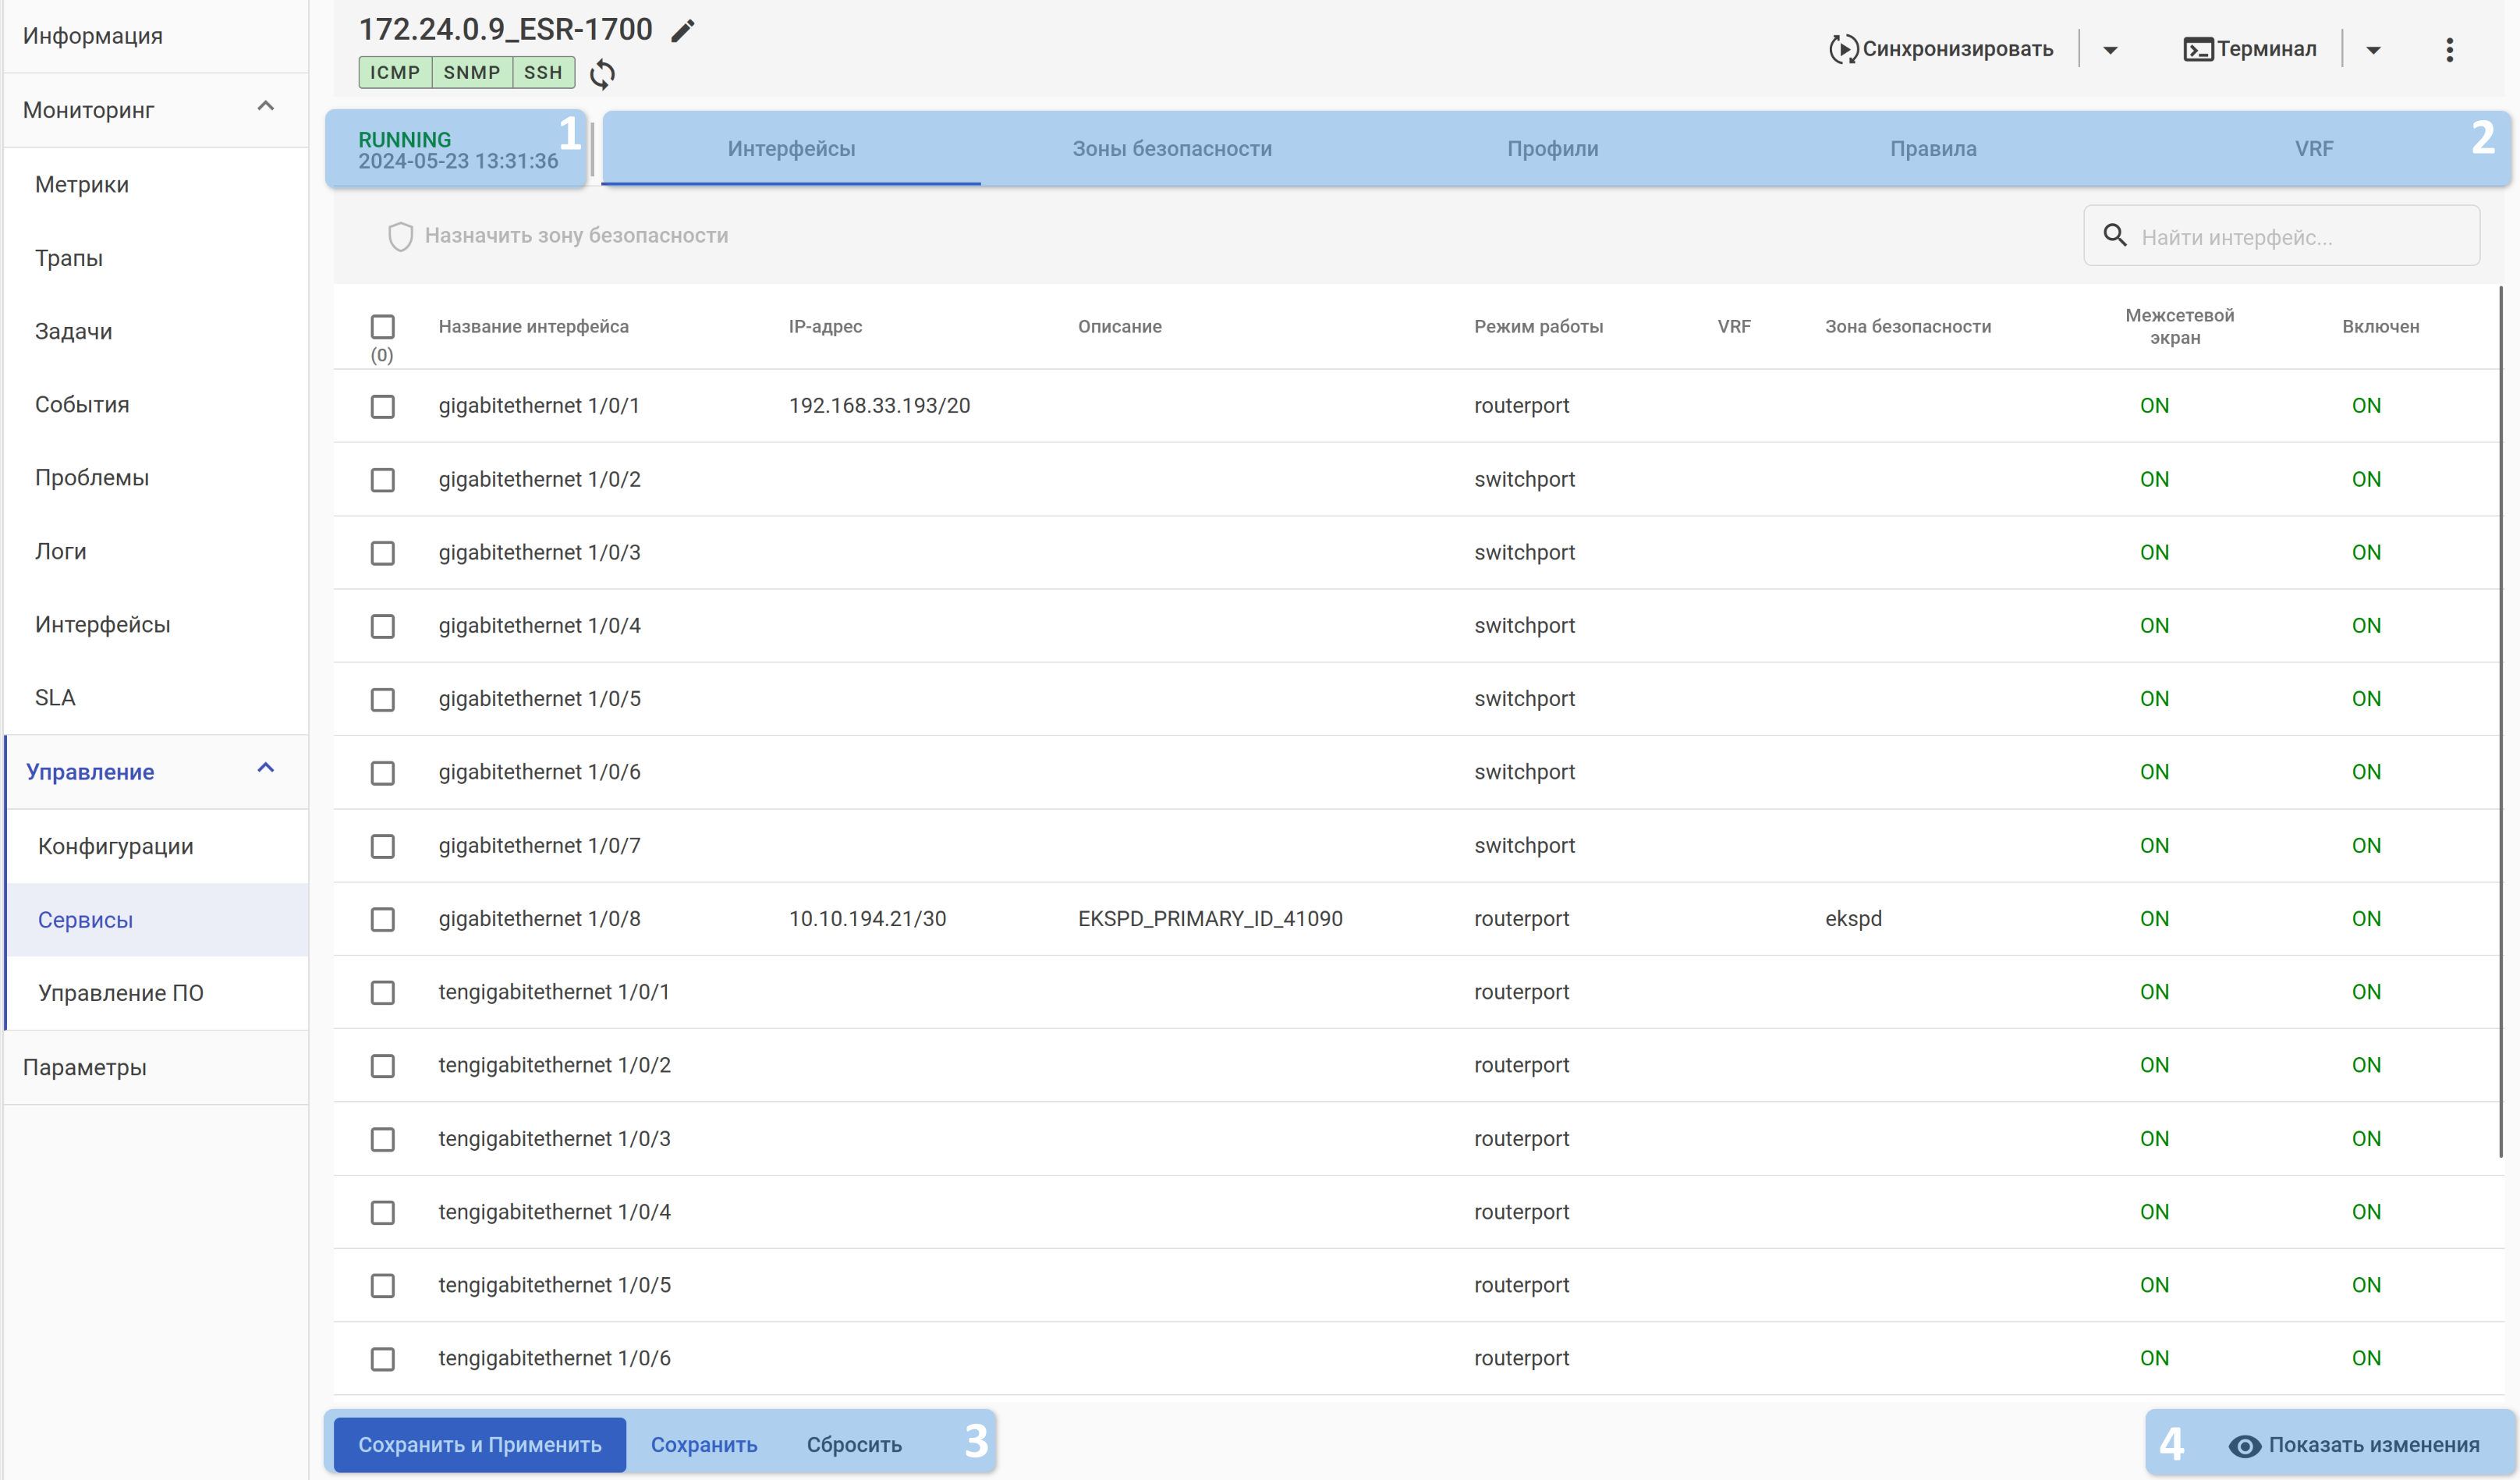Screen dimensions: 2520x1480
Task: Open the dropdown arrow next to Синхронизировать
Action: tap(2110, 50)
